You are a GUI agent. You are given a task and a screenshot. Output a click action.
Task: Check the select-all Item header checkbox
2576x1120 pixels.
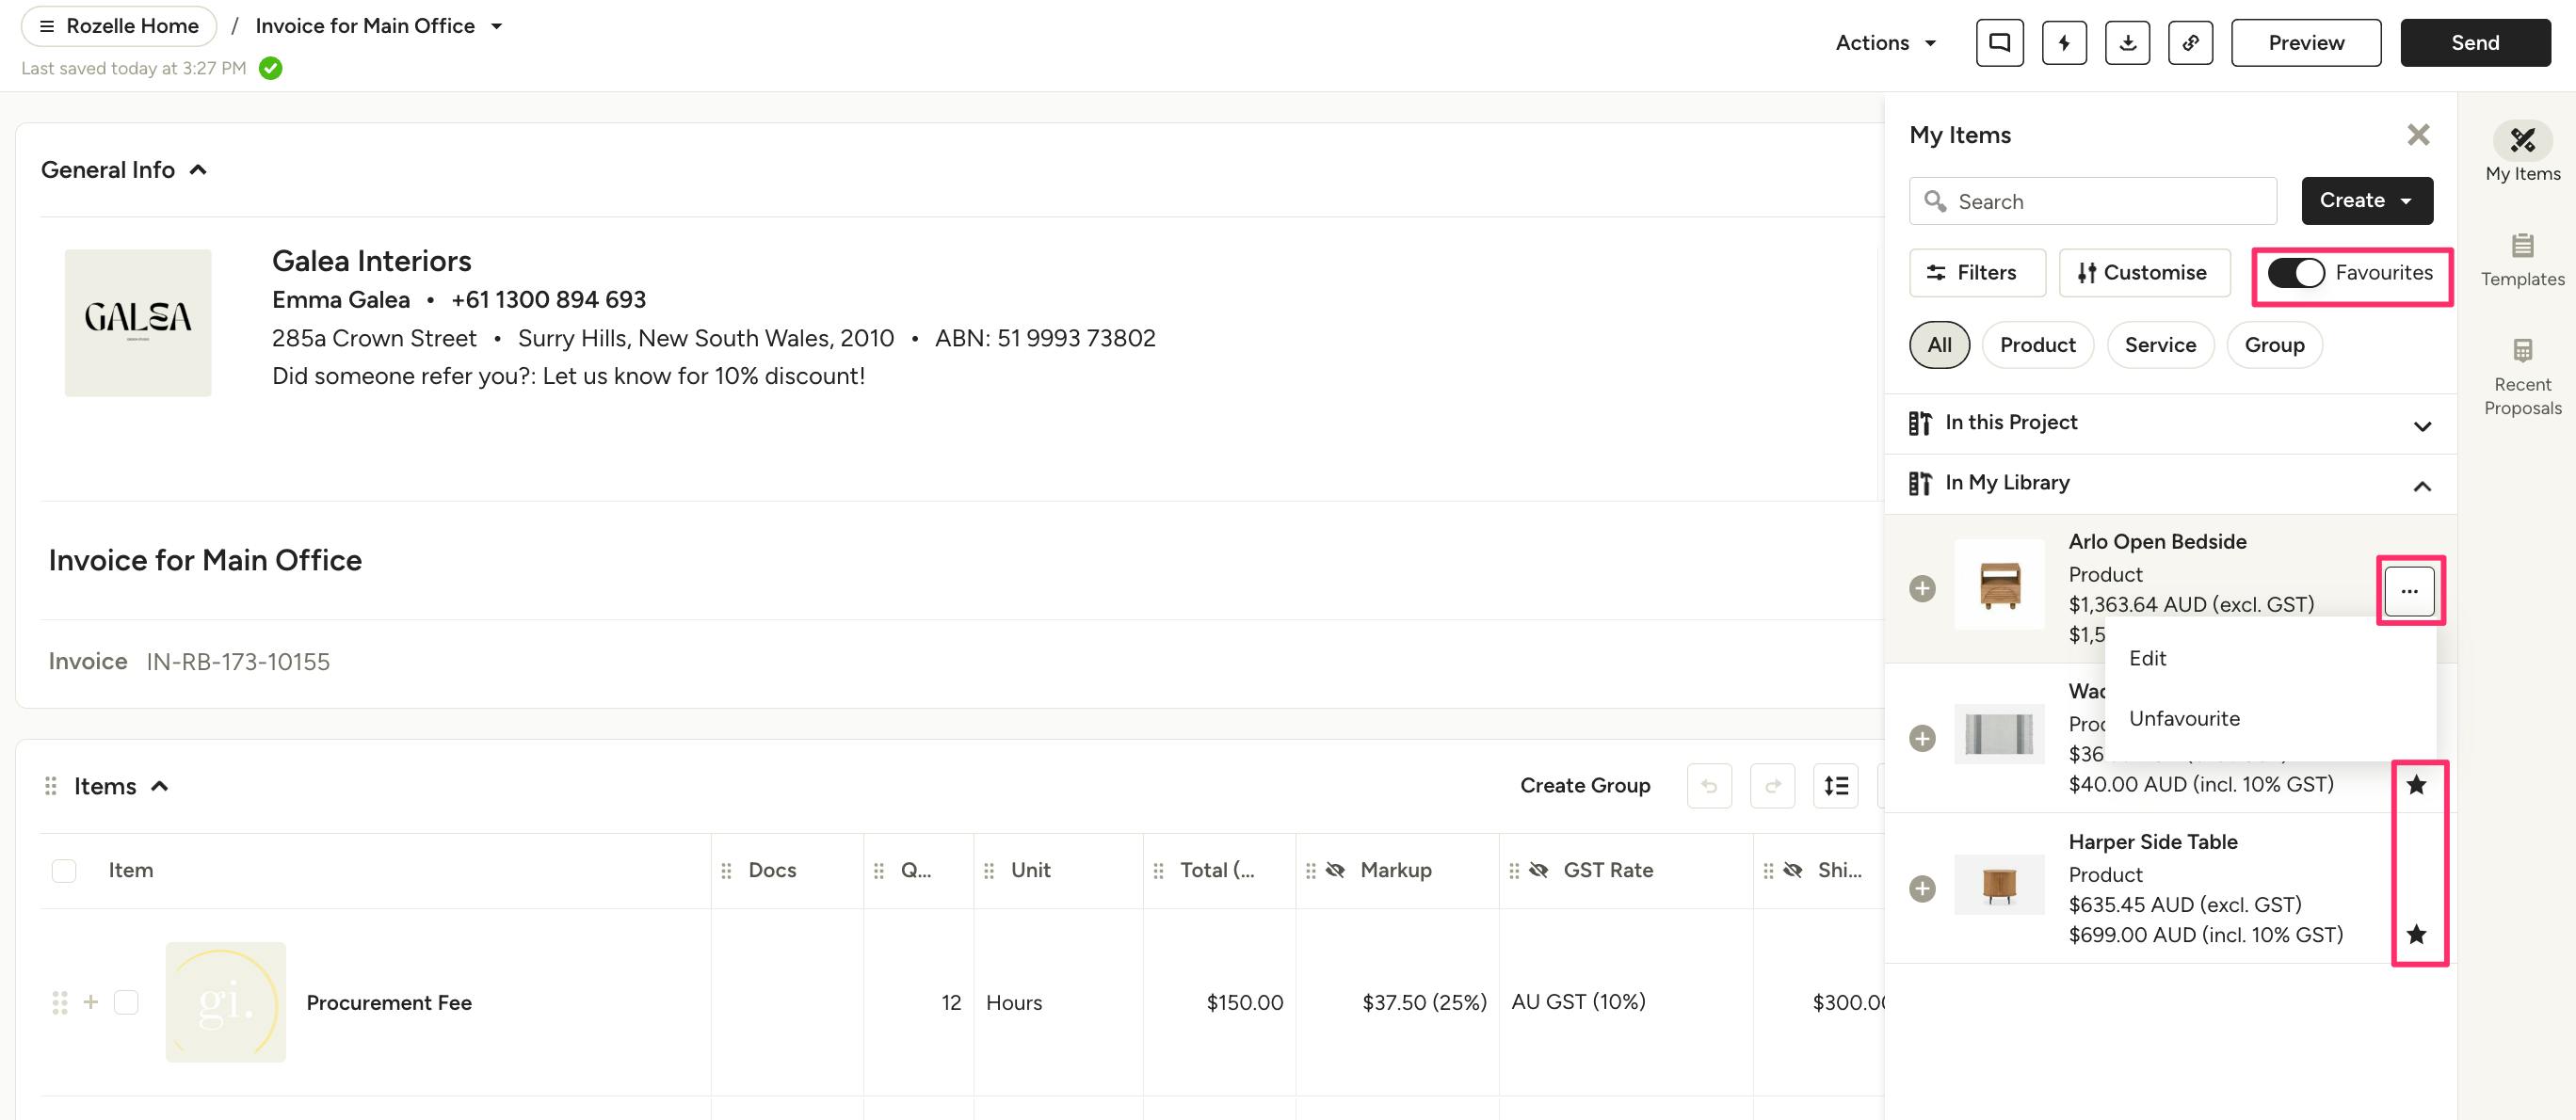[x=64, y=870]
